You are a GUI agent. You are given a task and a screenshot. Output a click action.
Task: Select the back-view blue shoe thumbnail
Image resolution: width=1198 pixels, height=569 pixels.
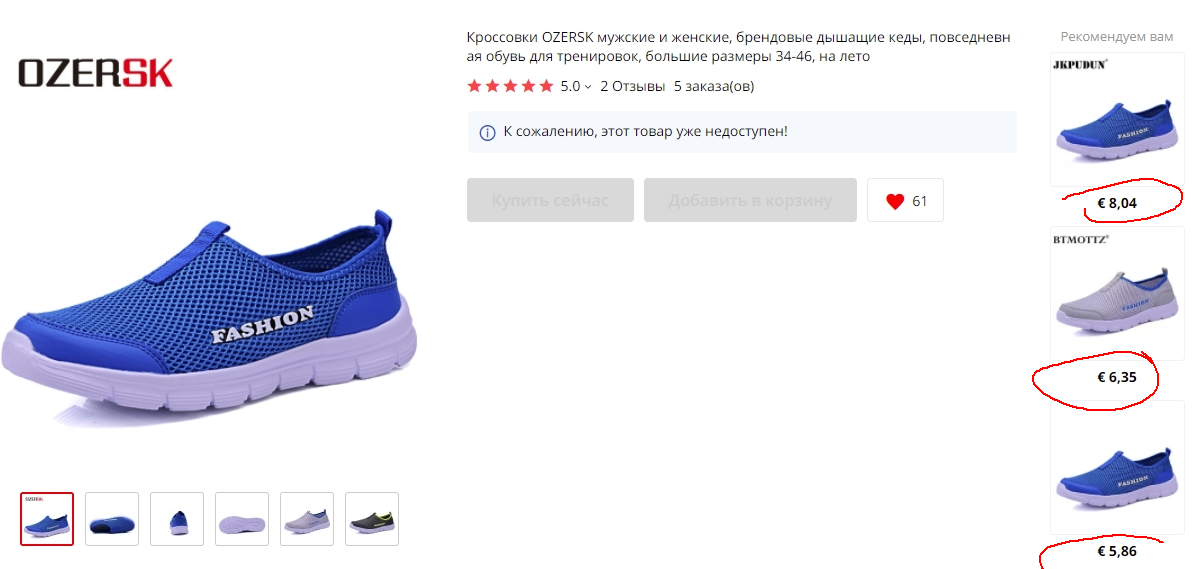coord(176,519)
